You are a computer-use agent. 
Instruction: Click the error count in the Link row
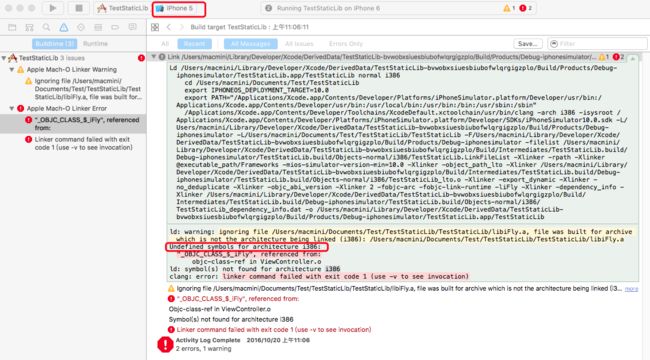(x=618, y=57)
